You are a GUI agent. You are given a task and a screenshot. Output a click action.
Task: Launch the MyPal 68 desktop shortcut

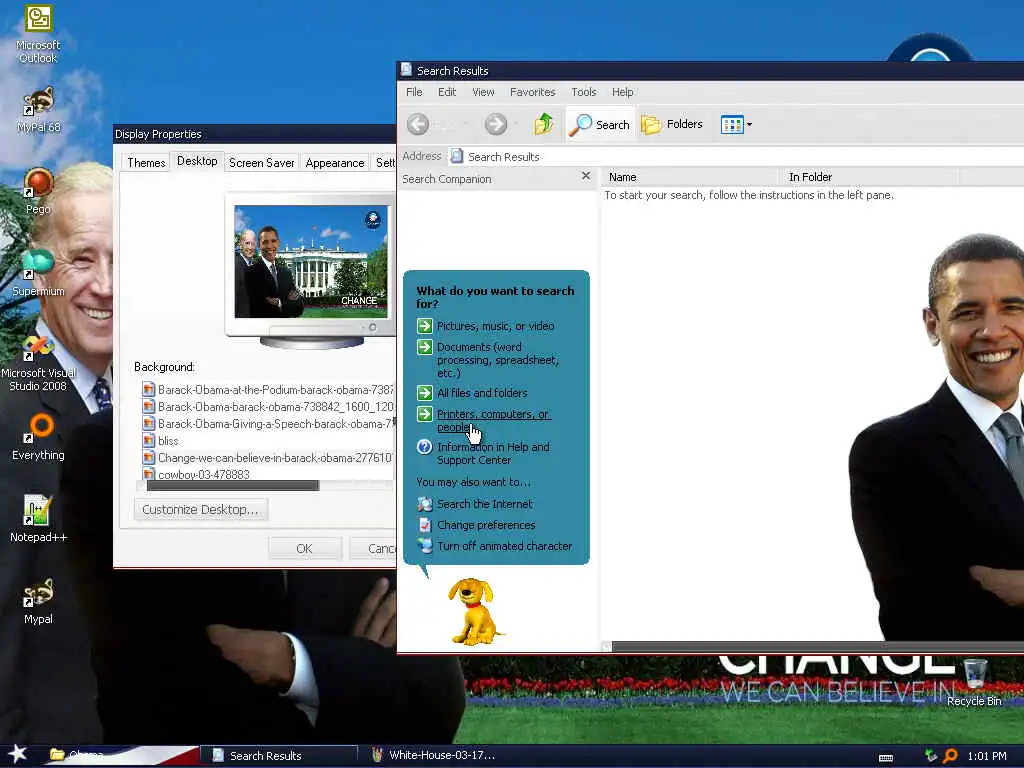[x=38, y=110]
